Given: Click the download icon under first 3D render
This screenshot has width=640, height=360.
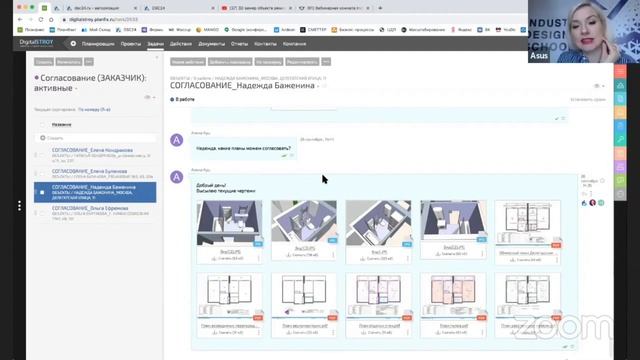Looking at the screenshot, I should (x=214, y=259).
